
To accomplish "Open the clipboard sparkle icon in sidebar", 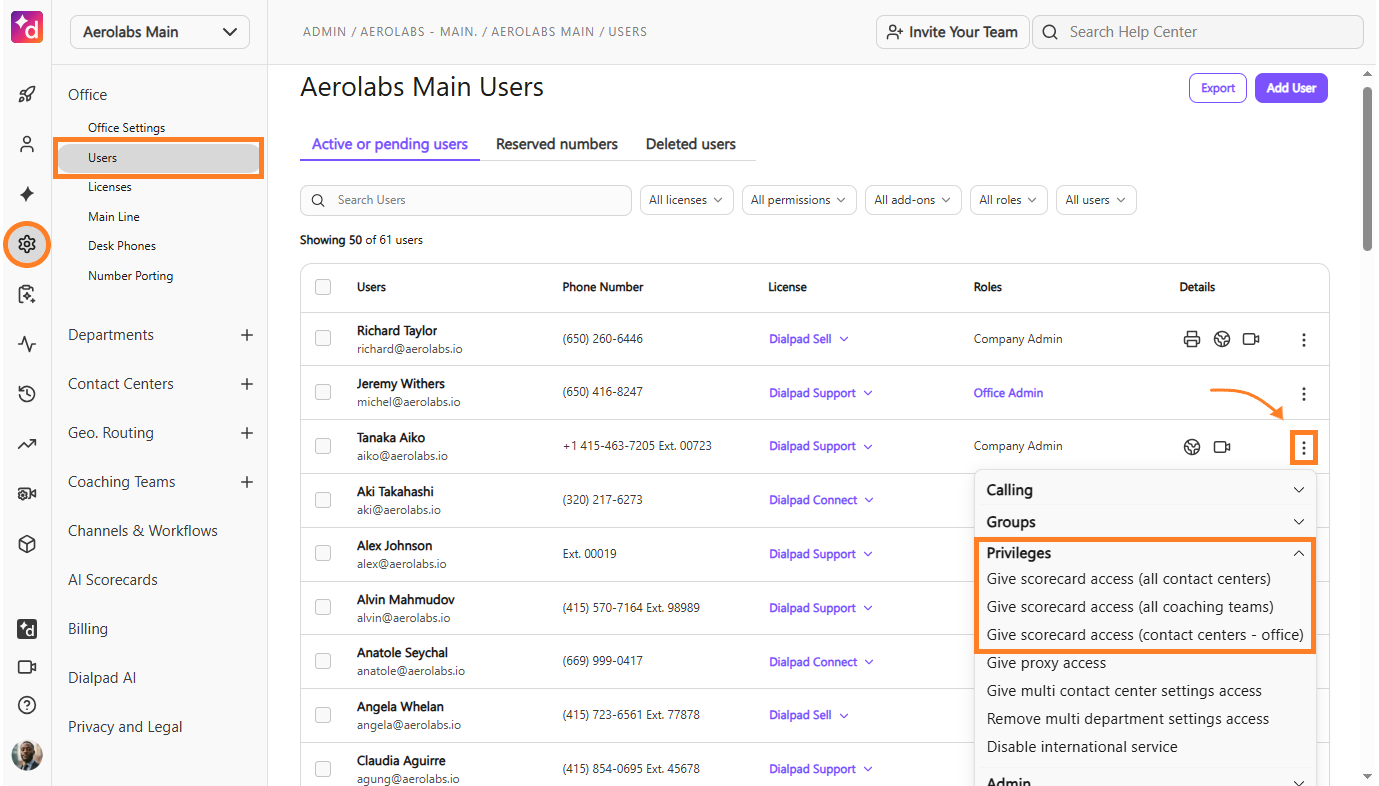I will [27, 294].
